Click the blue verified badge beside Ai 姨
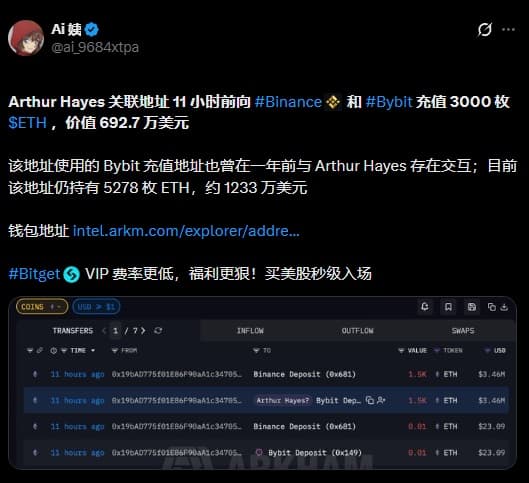Image resolution: width=529 pixels, height=483 pixels. point(91,30)
